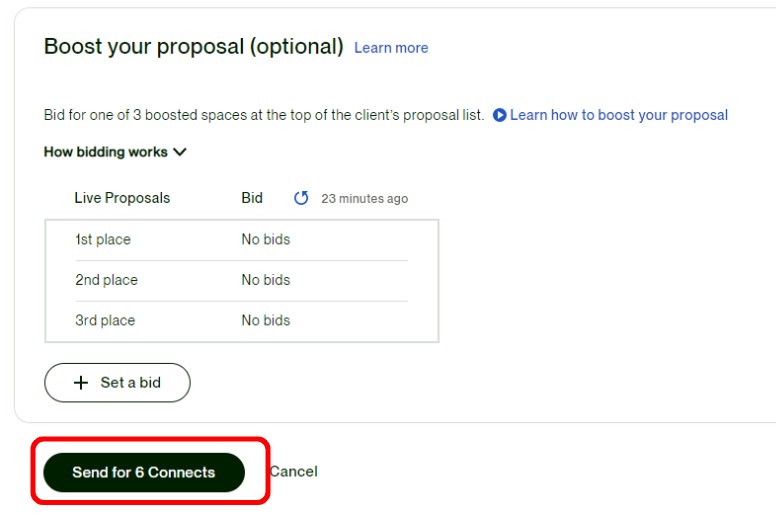The width and height of the screenshot is (776, 524).
Task: Expand the How bidding works chevron
Action: pyautogui.click(x=180, y=152)
